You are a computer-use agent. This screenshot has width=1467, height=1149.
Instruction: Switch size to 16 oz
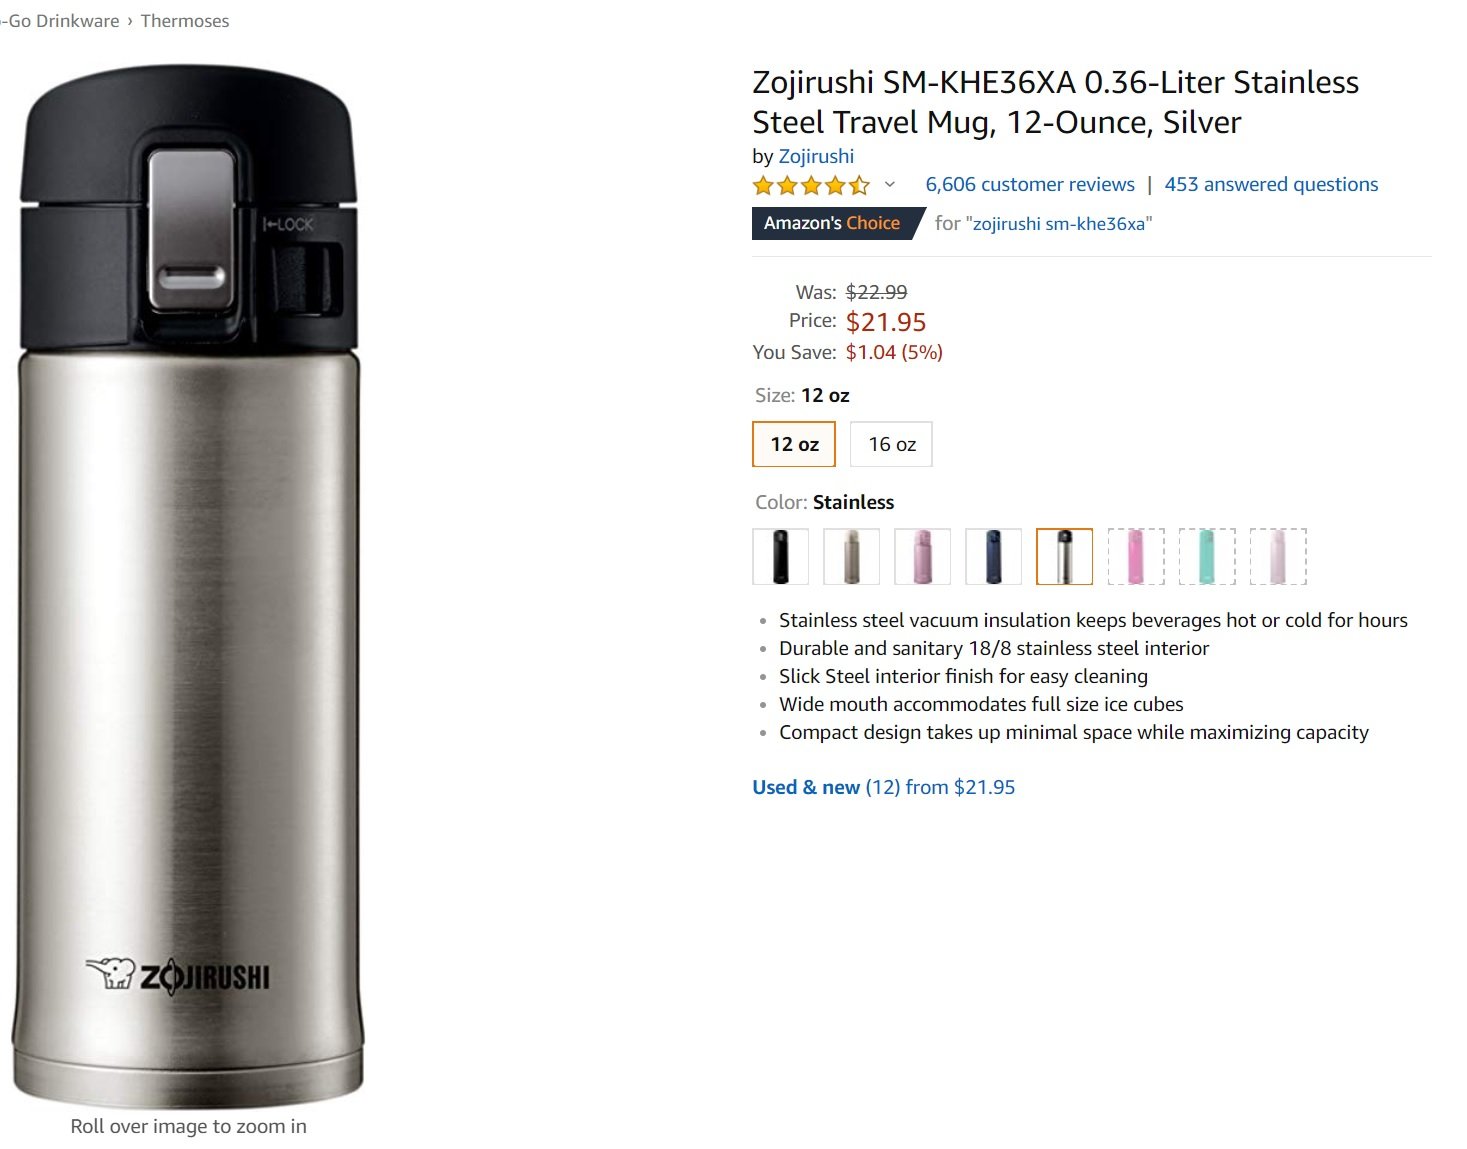891,444
